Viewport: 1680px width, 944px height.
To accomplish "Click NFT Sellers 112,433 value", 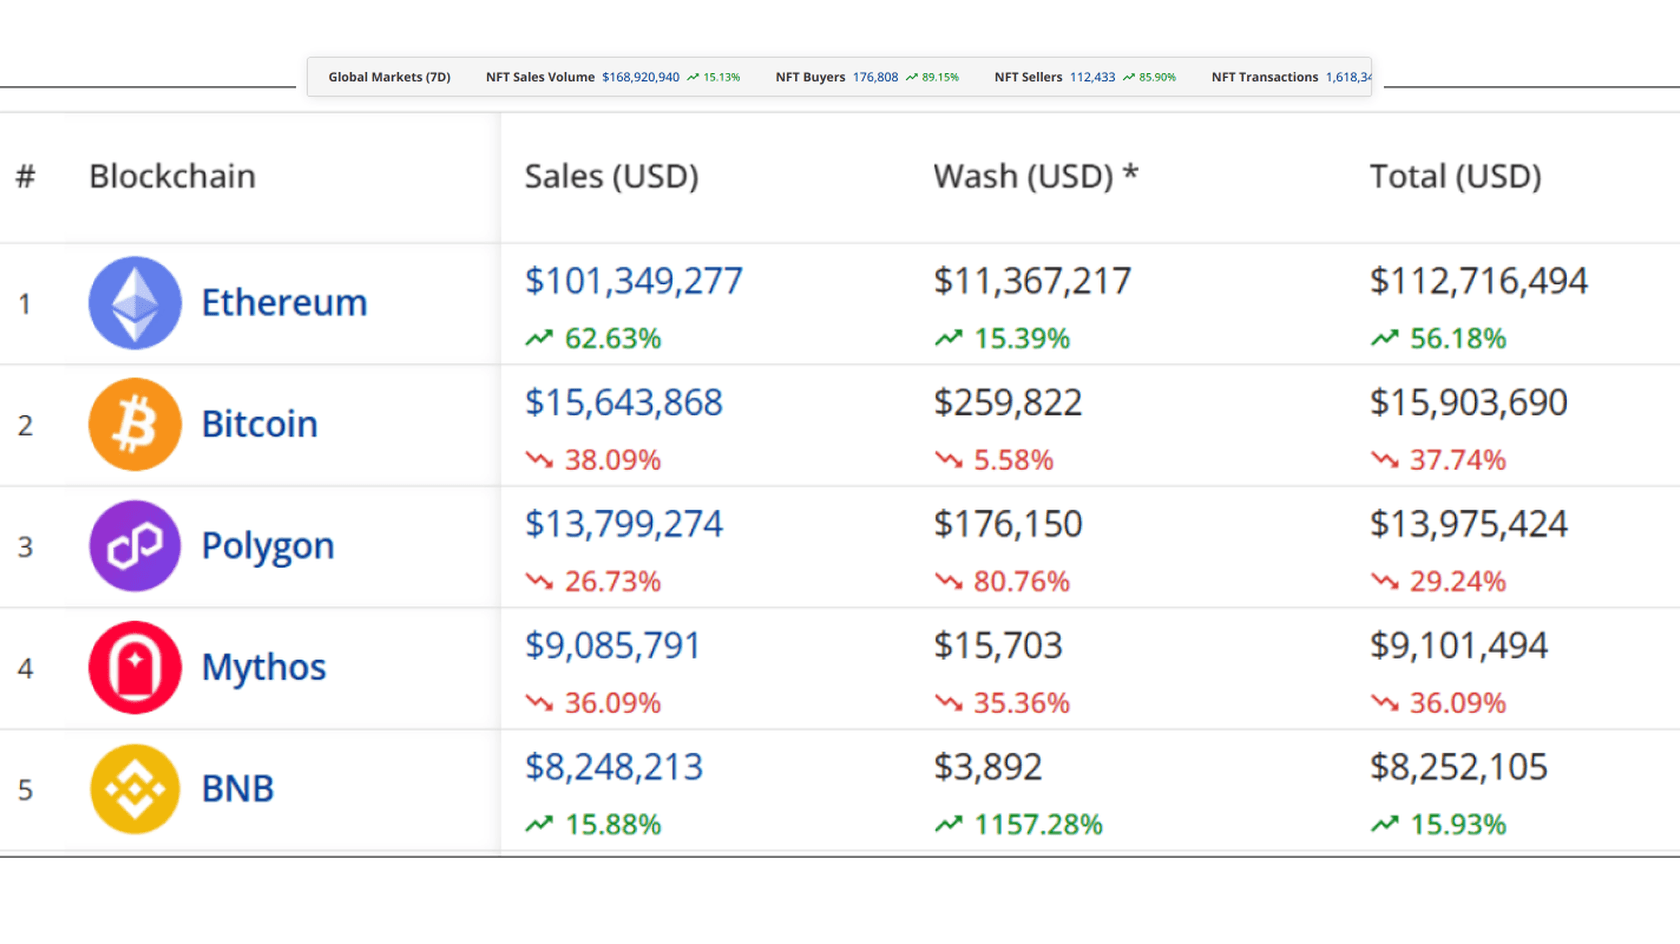I will [x=1092, y=77].
